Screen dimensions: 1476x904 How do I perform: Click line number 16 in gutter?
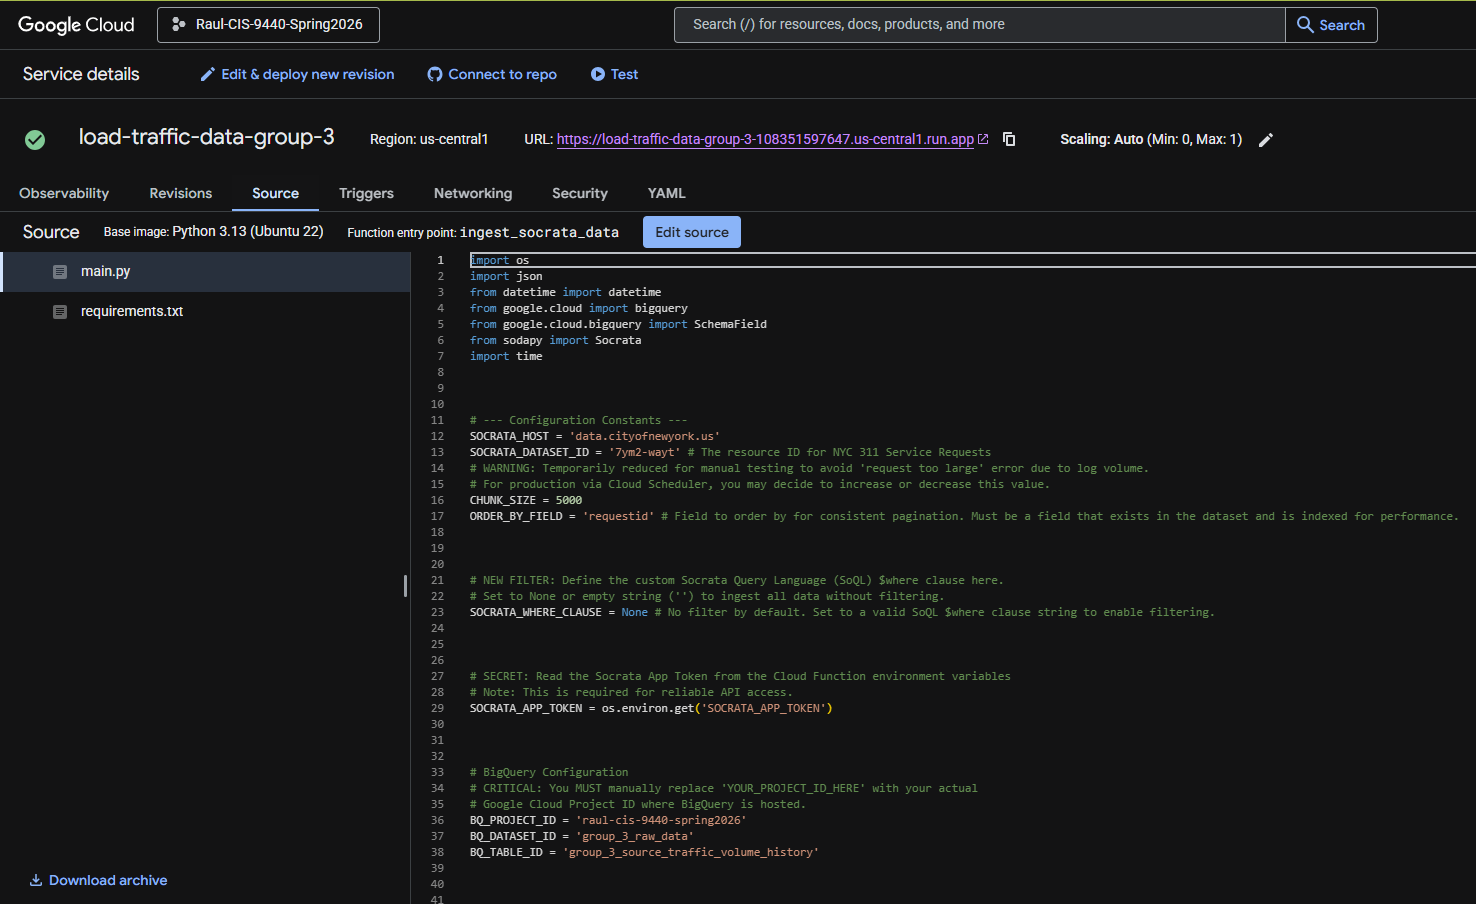pos(437,500)
